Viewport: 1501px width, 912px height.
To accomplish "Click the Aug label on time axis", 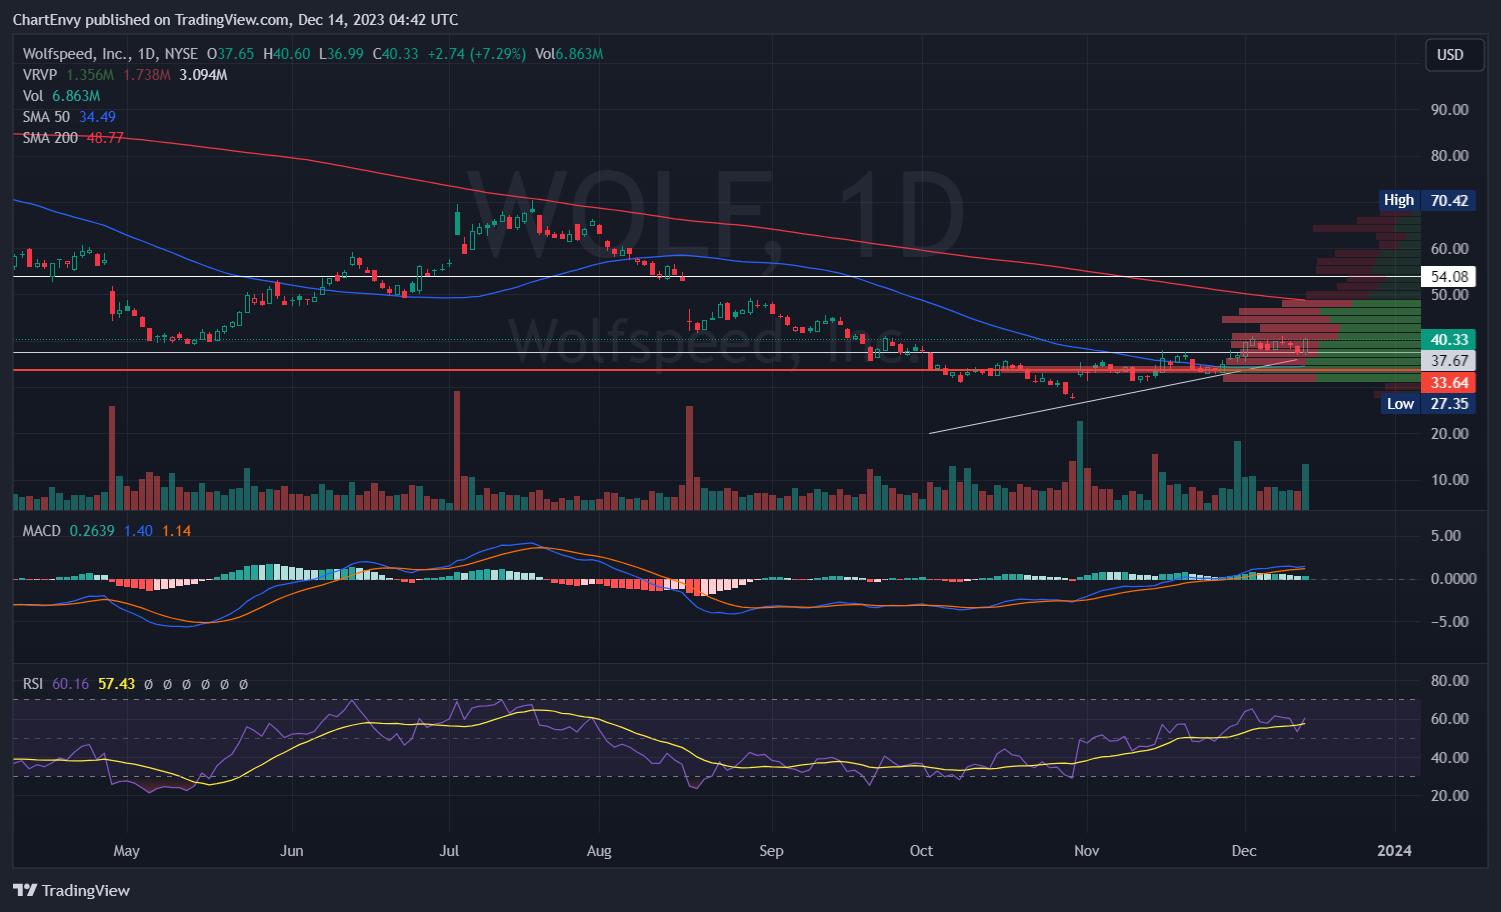I will [598, 851].
